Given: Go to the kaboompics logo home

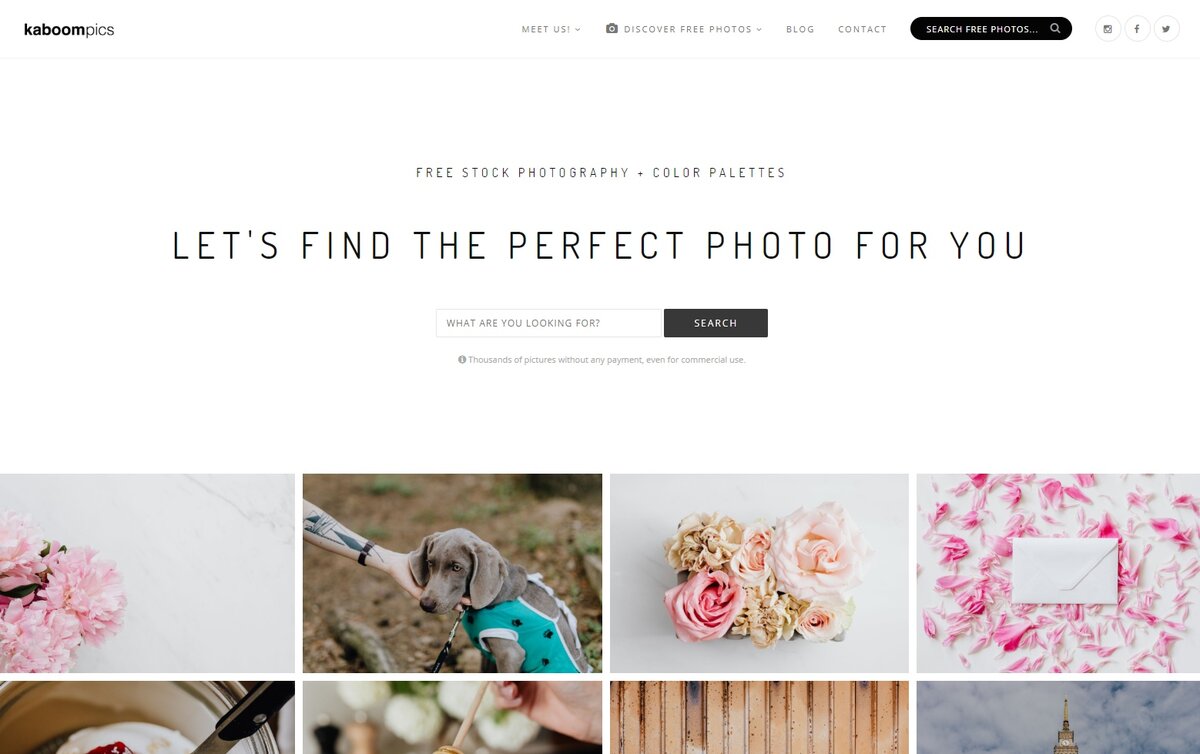Looking at the screenshot, I should [69, 30].
